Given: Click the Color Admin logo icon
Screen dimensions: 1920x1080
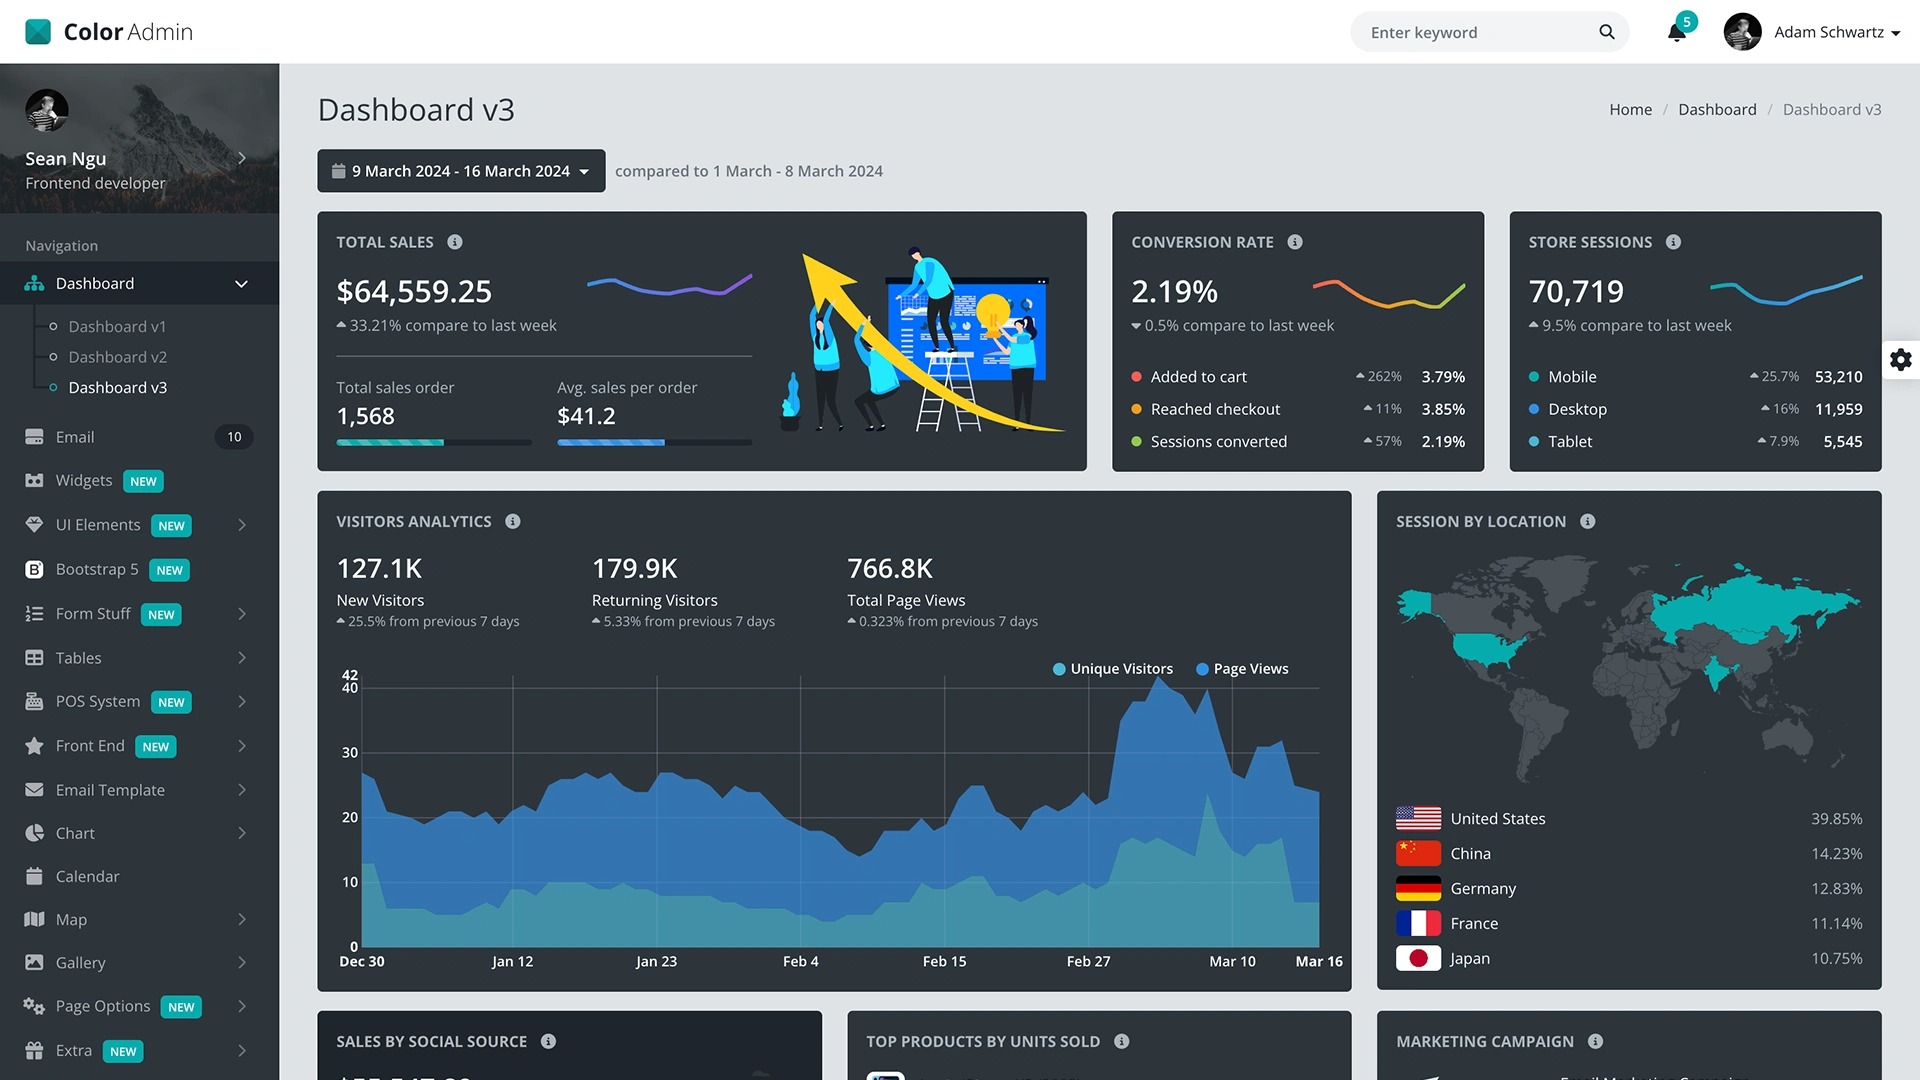Looking at the screenshot, I should click(x=38, y=32).
